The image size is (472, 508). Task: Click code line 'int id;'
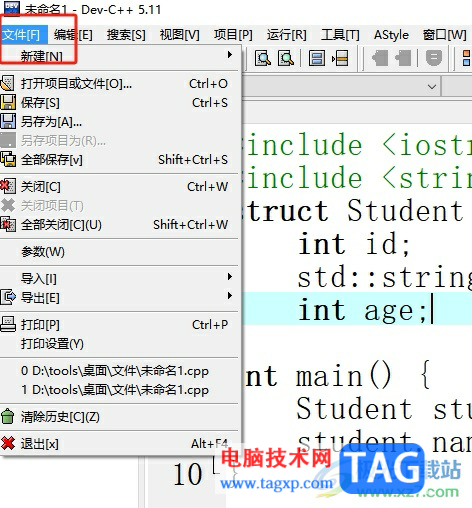(354, 244)
